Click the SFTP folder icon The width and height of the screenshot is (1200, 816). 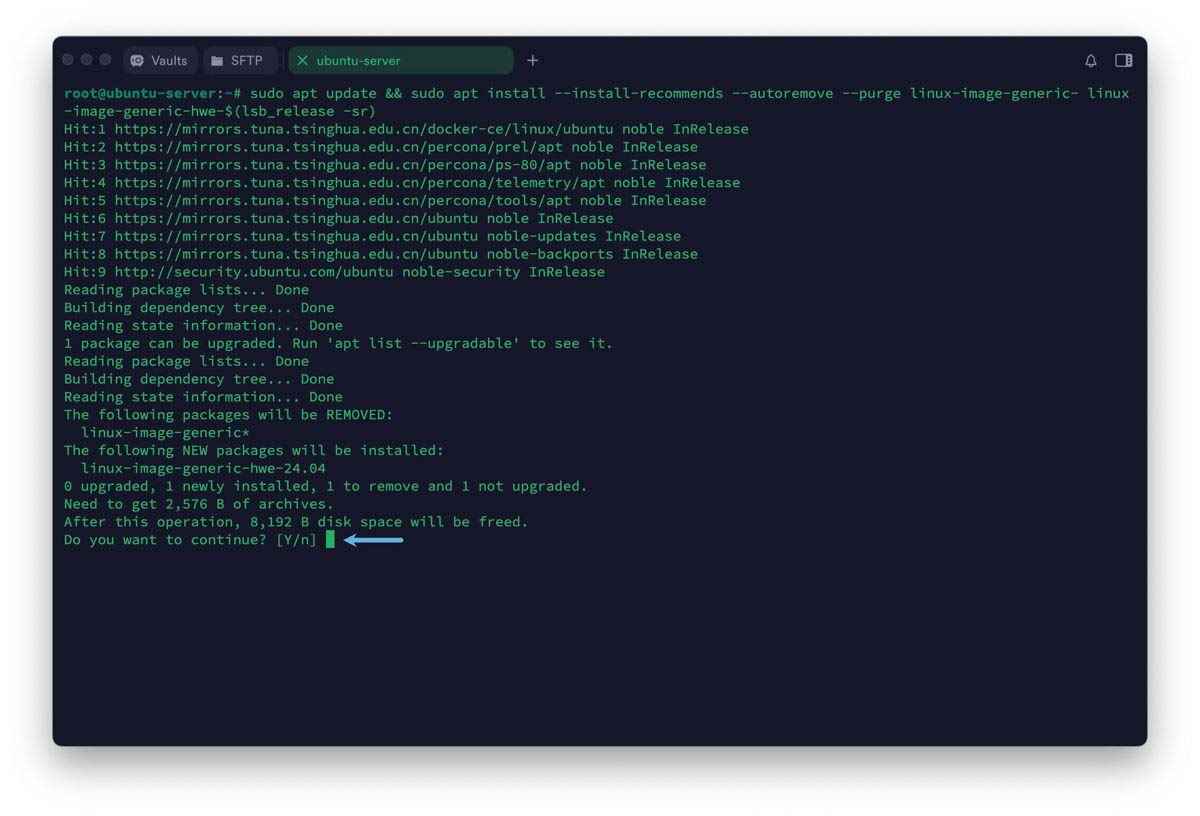[217, 61]
